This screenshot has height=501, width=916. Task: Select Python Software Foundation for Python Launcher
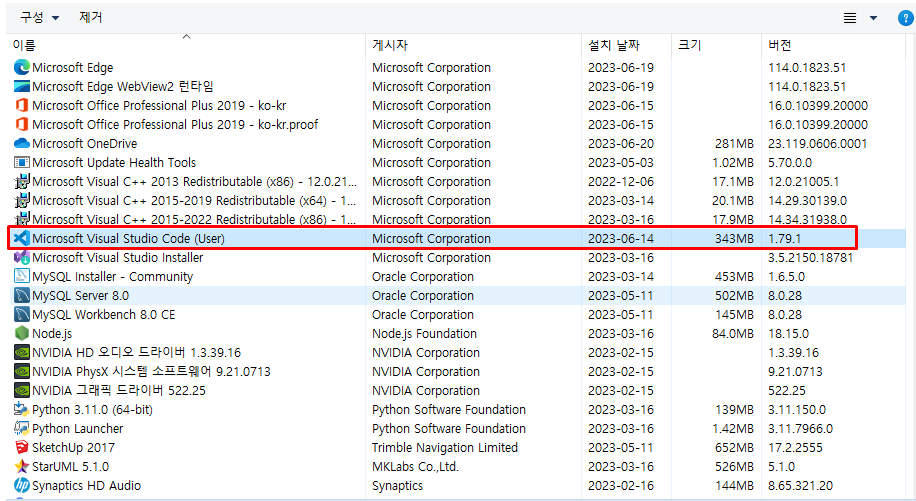[x=449, y=429]
